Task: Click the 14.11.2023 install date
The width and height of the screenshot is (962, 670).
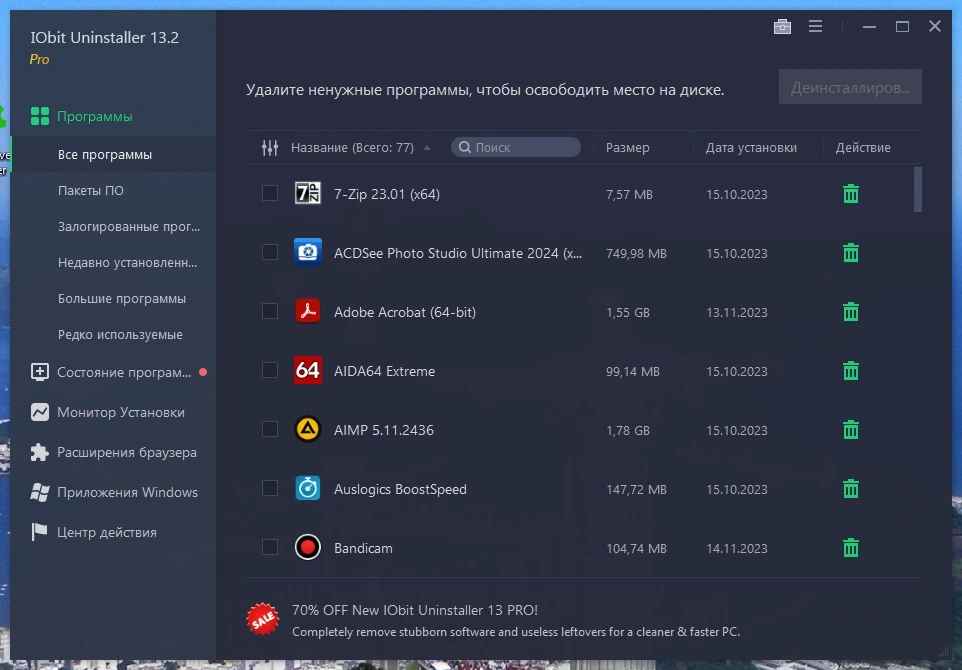Action: click(736, 548)
